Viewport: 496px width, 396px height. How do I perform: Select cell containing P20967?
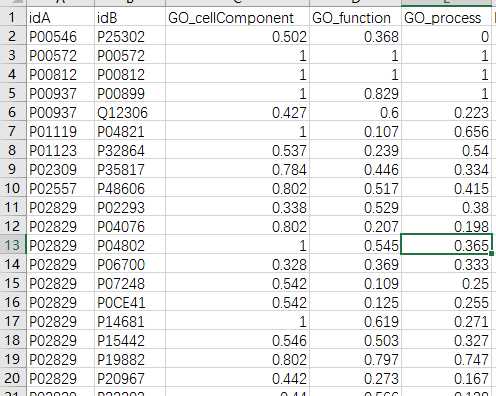130,378
